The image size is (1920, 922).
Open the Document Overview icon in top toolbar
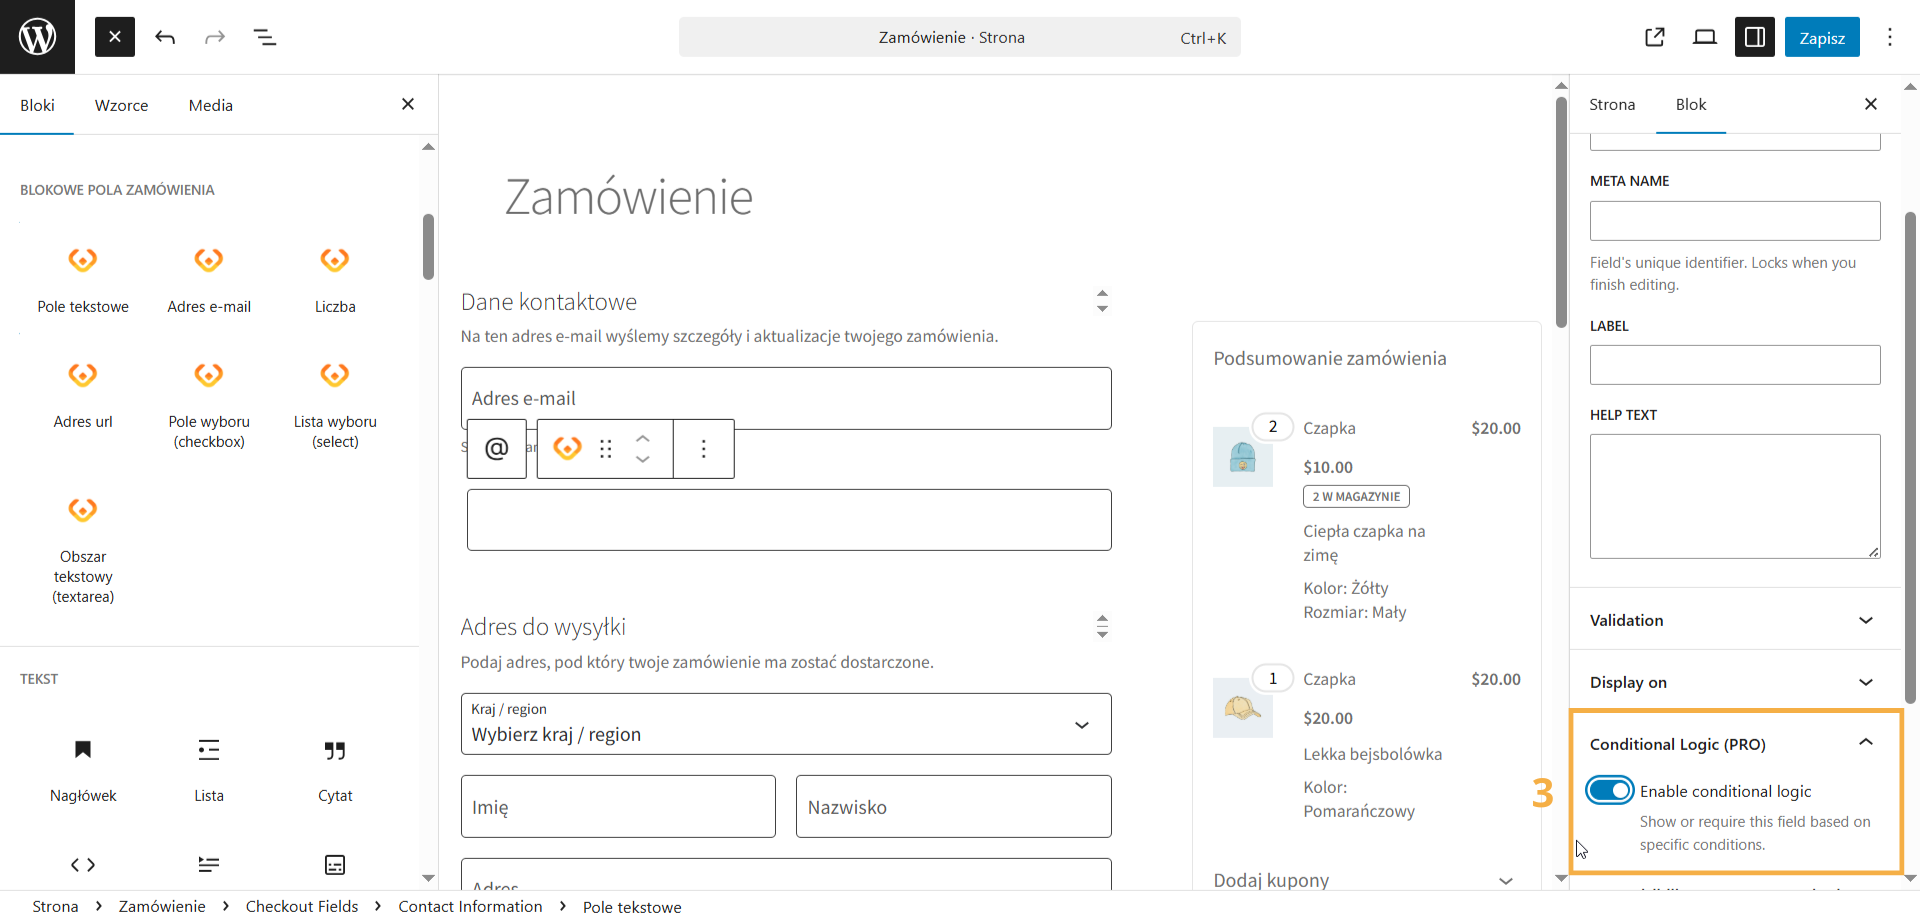[265, 37]
